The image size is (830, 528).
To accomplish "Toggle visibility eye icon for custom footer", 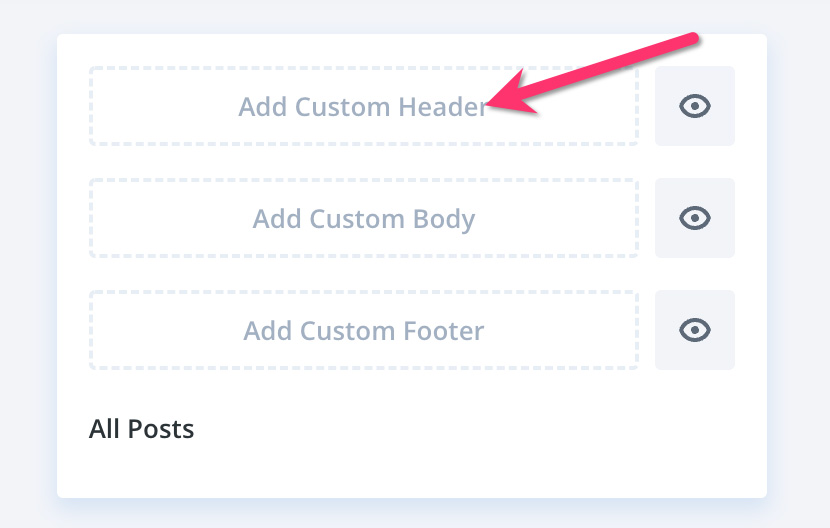I will (694, 330).
